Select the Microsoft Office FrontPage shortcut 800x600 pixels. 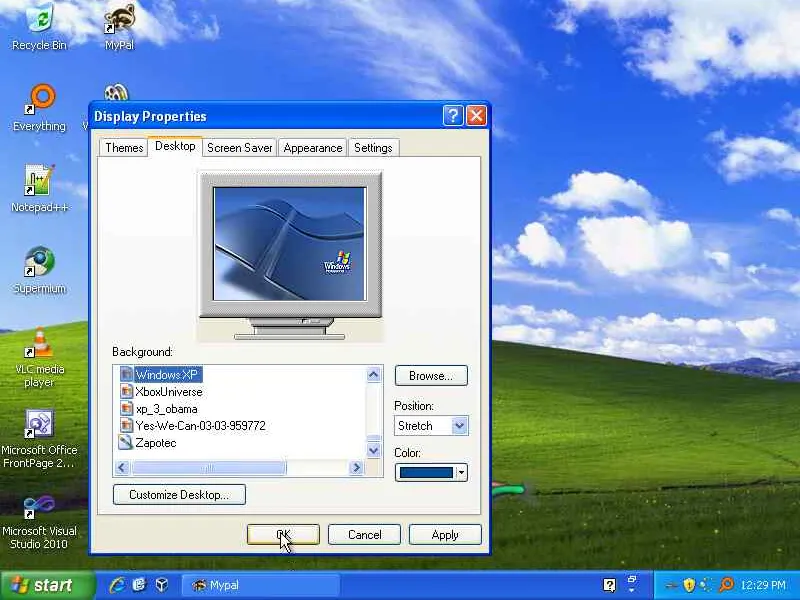(39, 438)
